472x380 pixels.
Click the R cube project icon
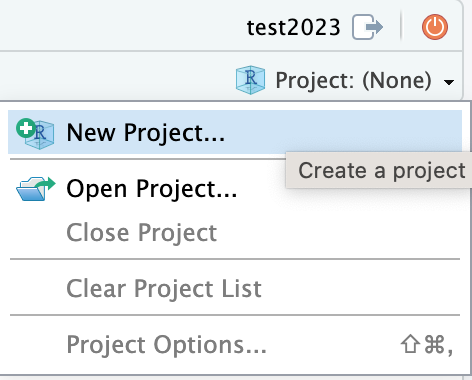[x=250, y=80]
